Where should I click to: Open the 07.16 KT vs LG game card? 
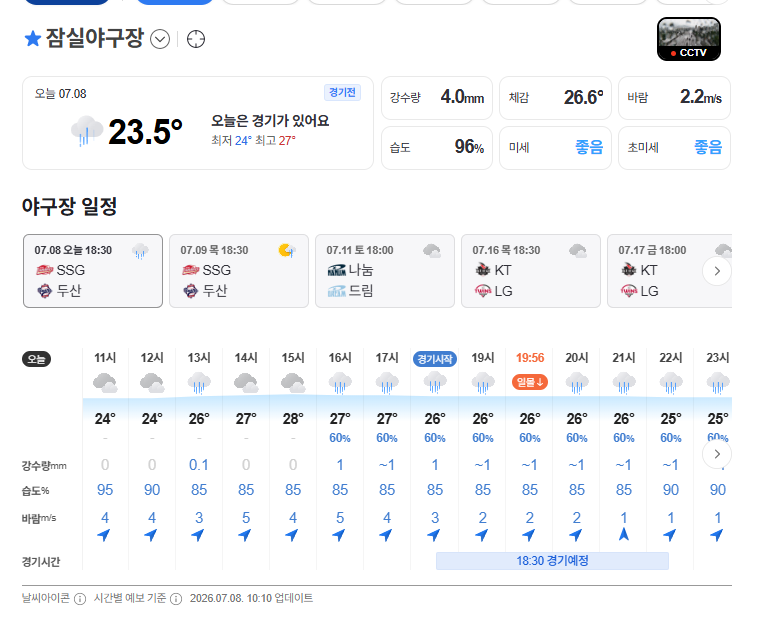pos(531,271)
